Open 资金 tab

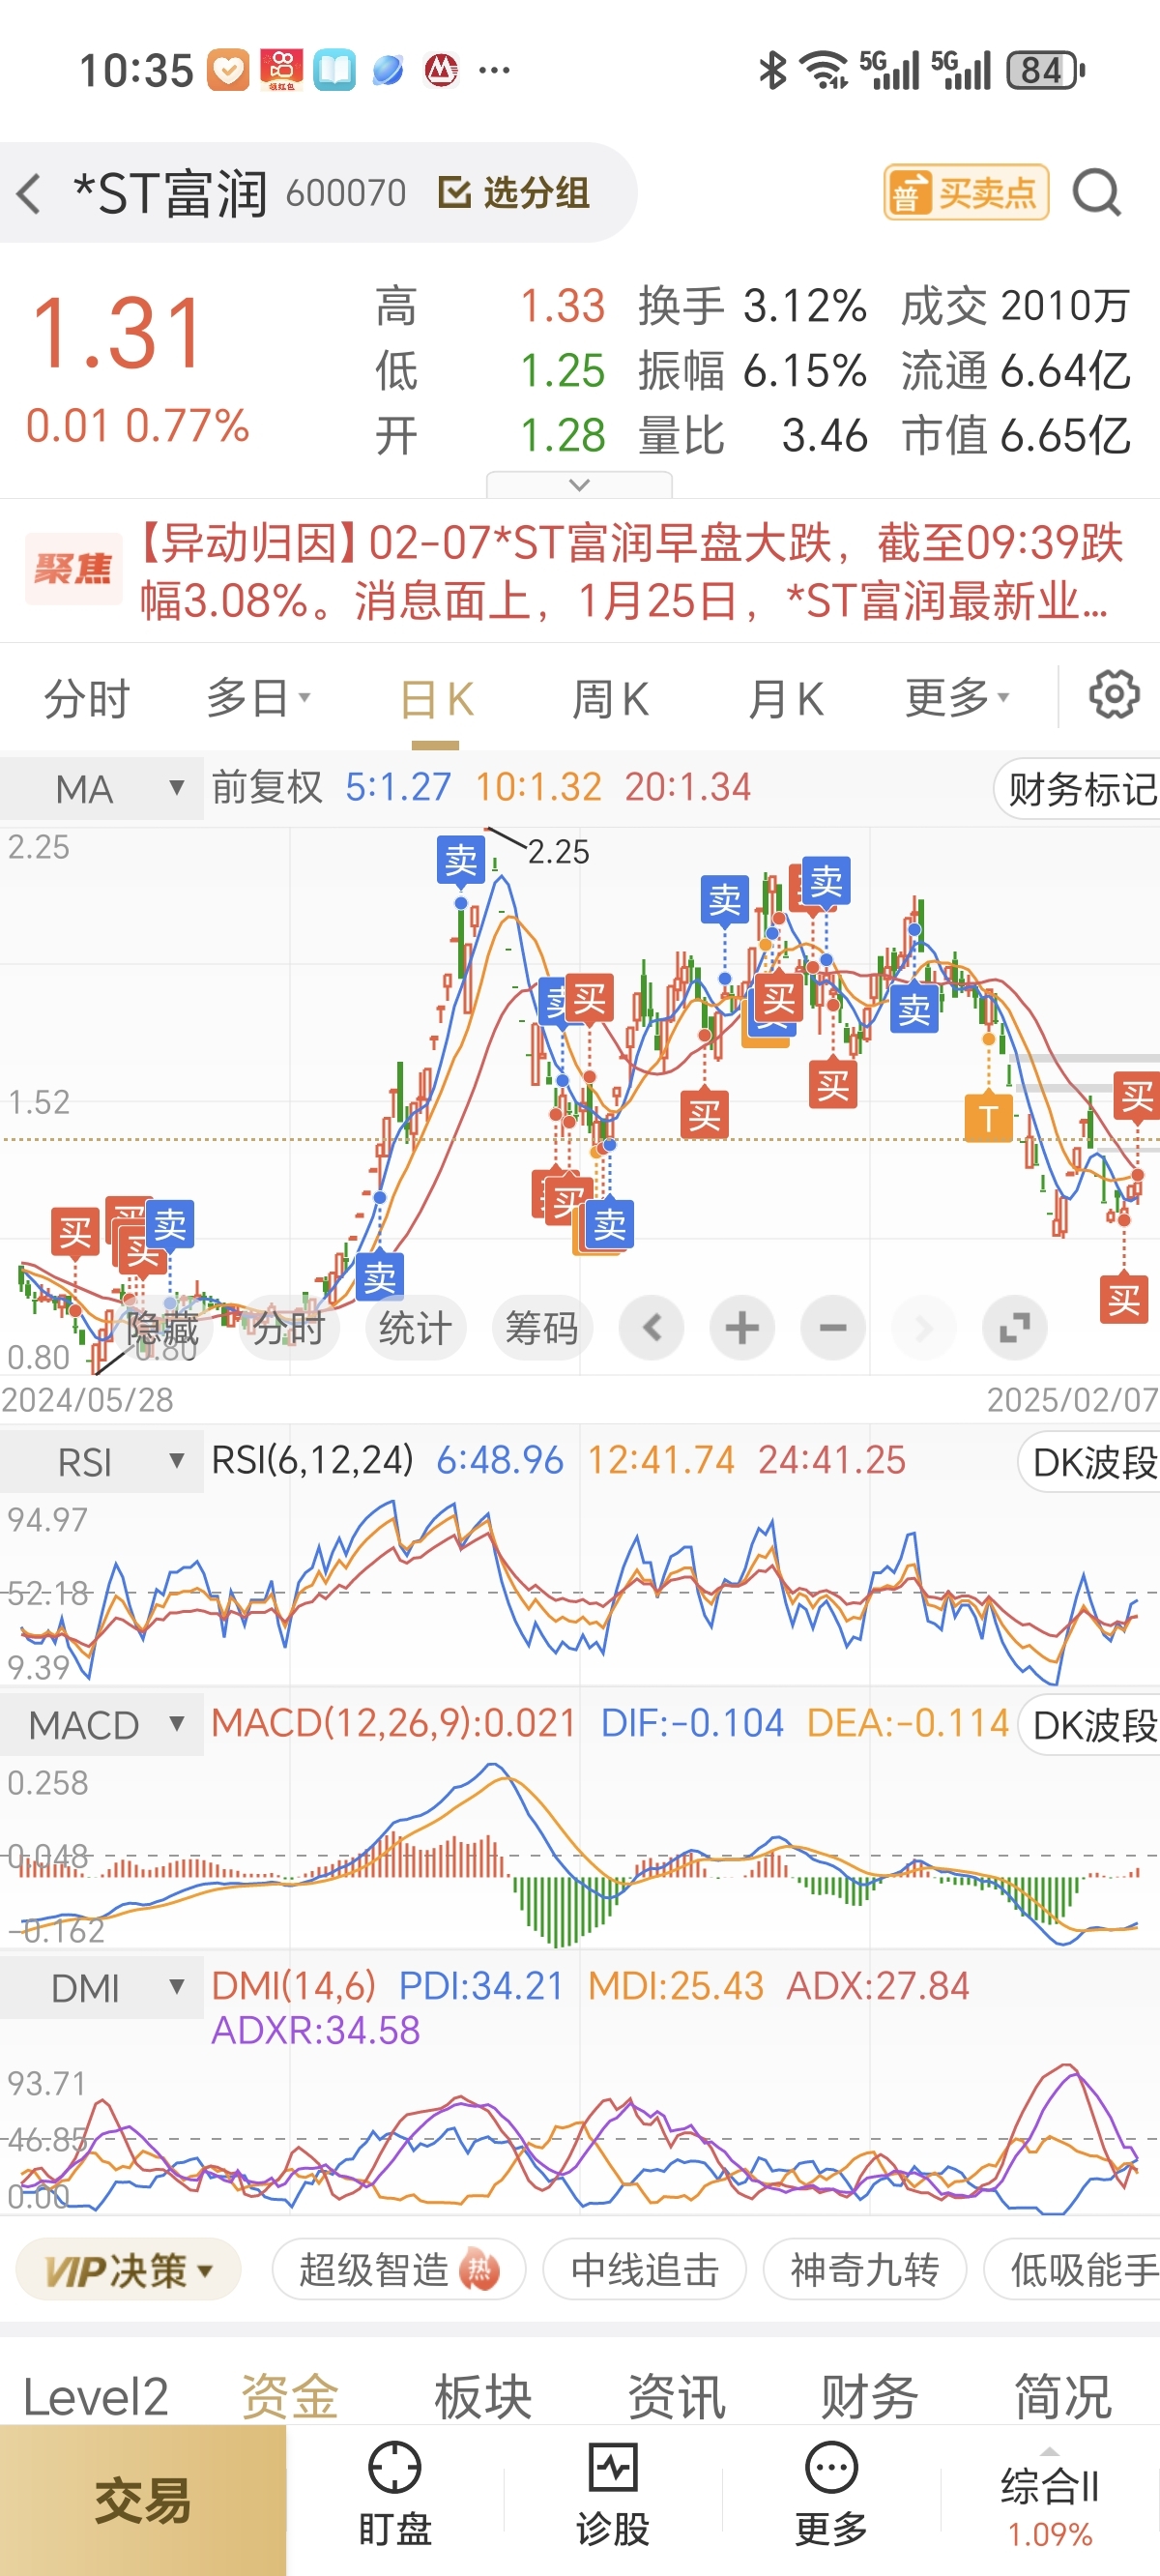click(290, 2397)
